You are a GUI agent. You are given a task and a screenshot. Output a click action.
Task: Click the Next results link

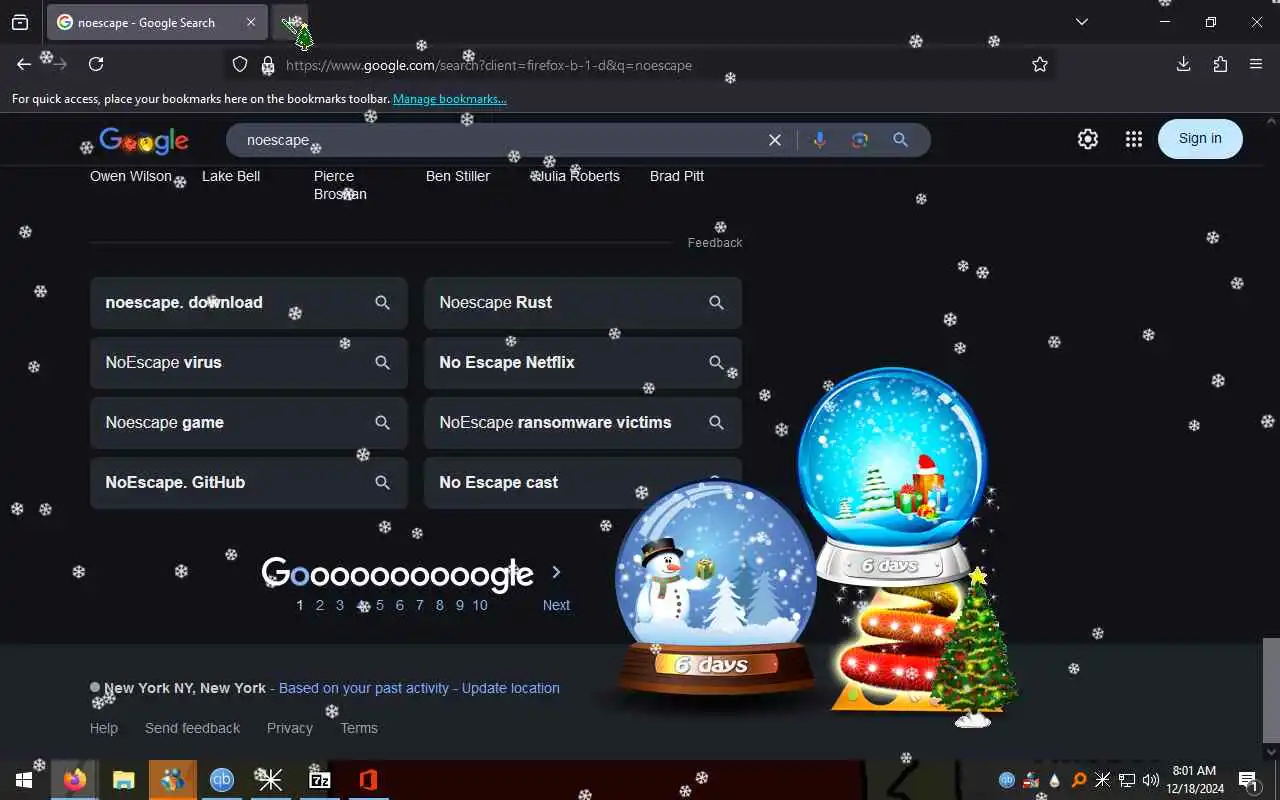click(x=557, y=605)
